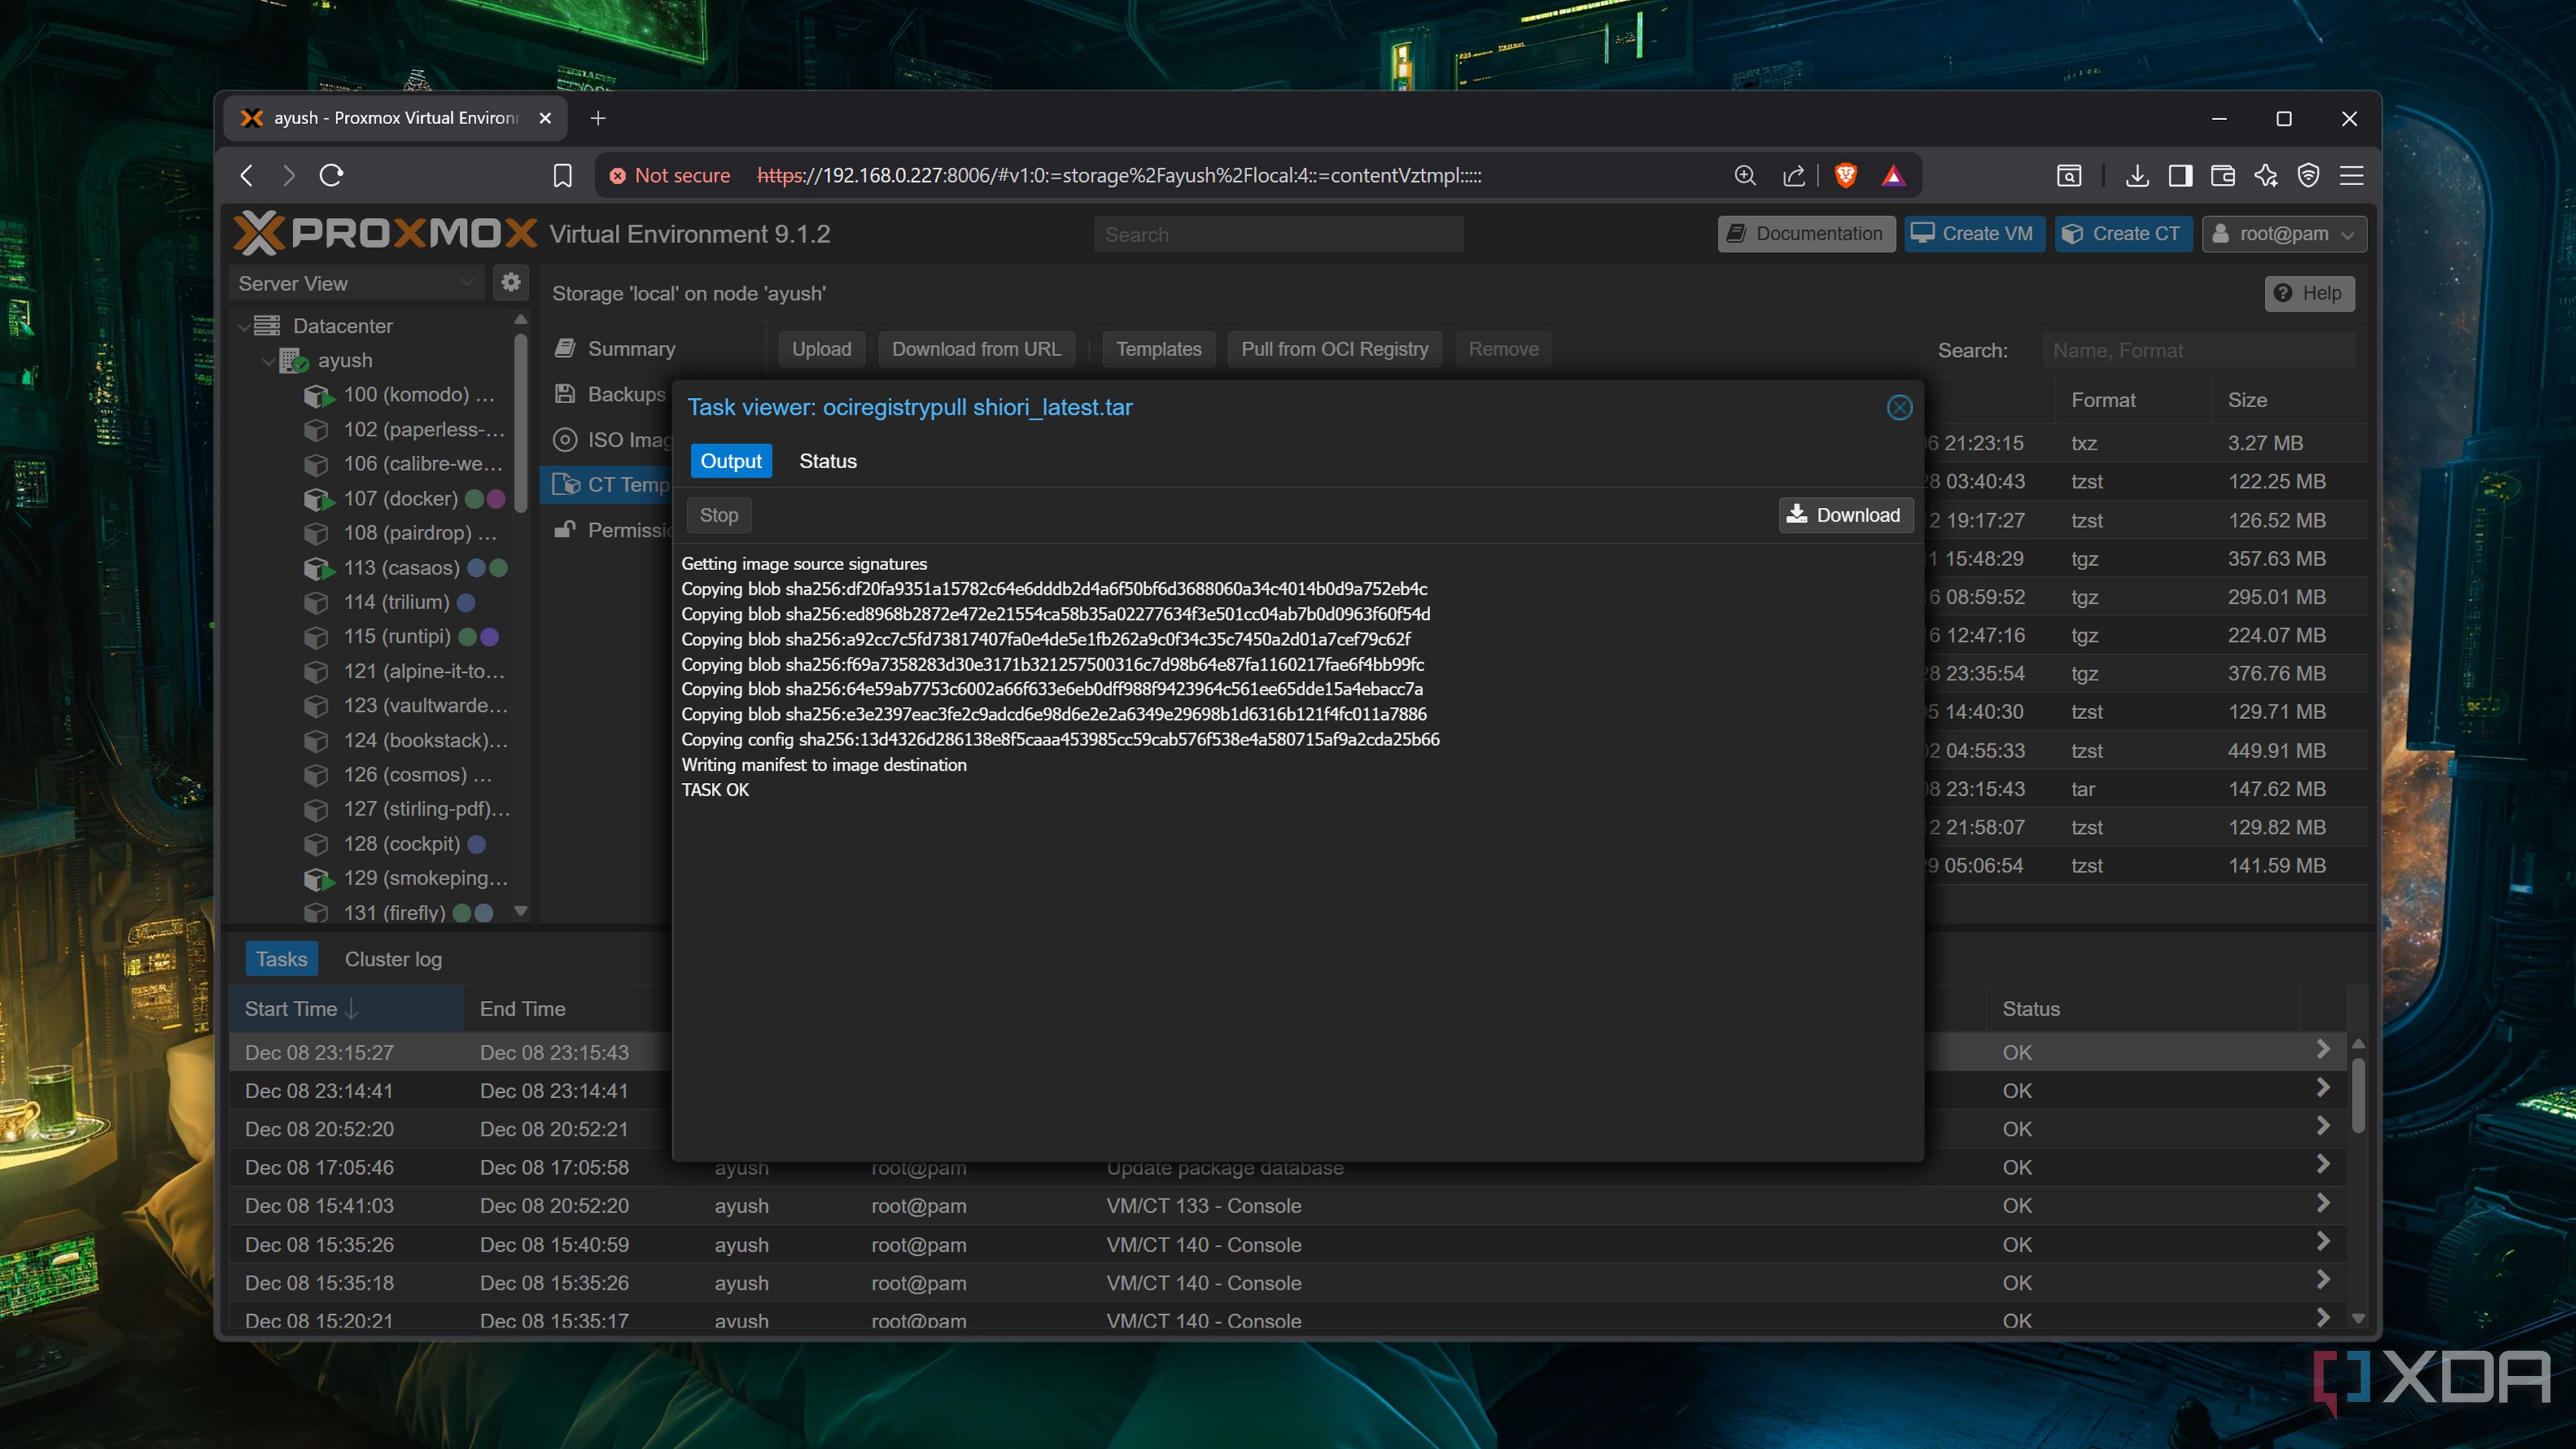This screenshot has height=1449, width=2576.
Task: Open the Cluster log tab
Action: (x=393, y=959)
